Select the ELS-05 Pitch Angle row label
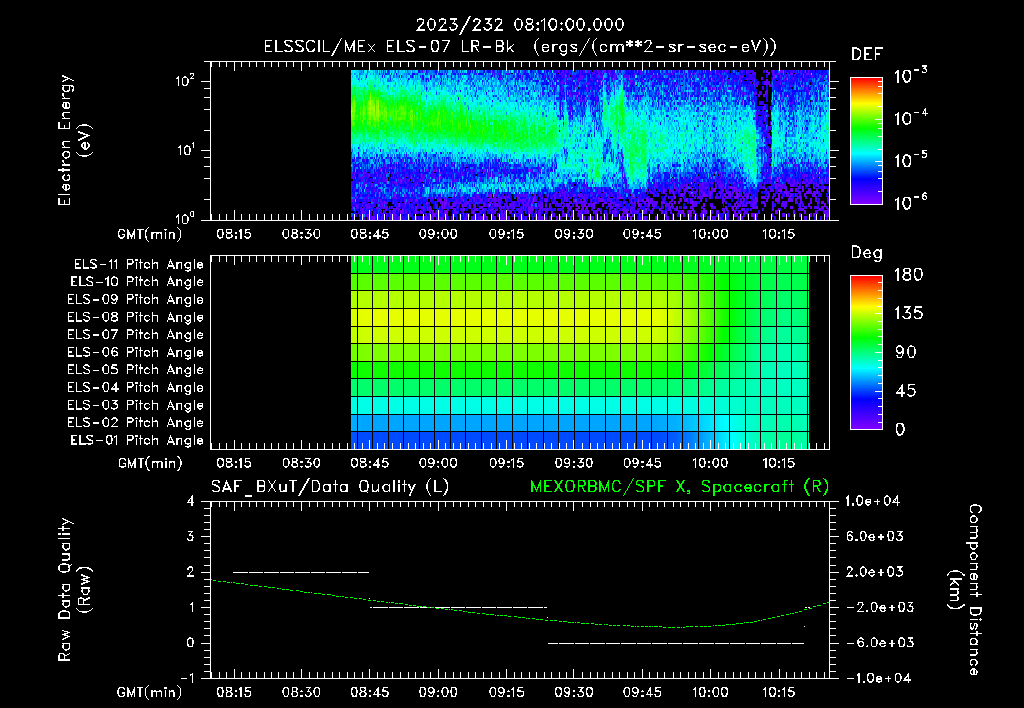 pyautogui.click(x=136, y=370)
